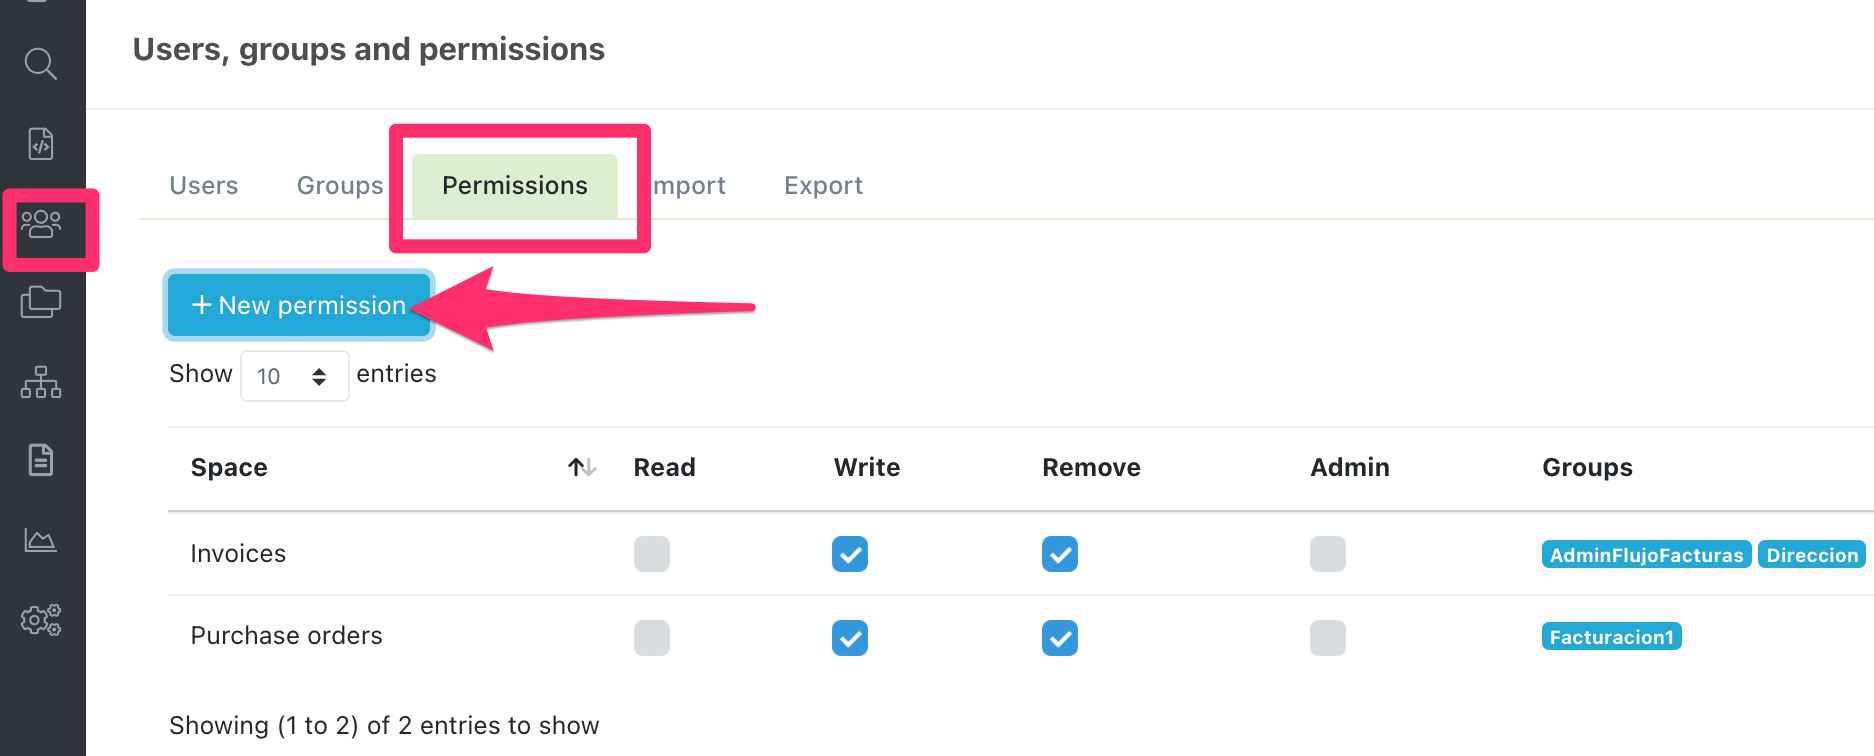Click the New permission button
1874x756 pixels.
pyautogui.click(x=299, y=306)
